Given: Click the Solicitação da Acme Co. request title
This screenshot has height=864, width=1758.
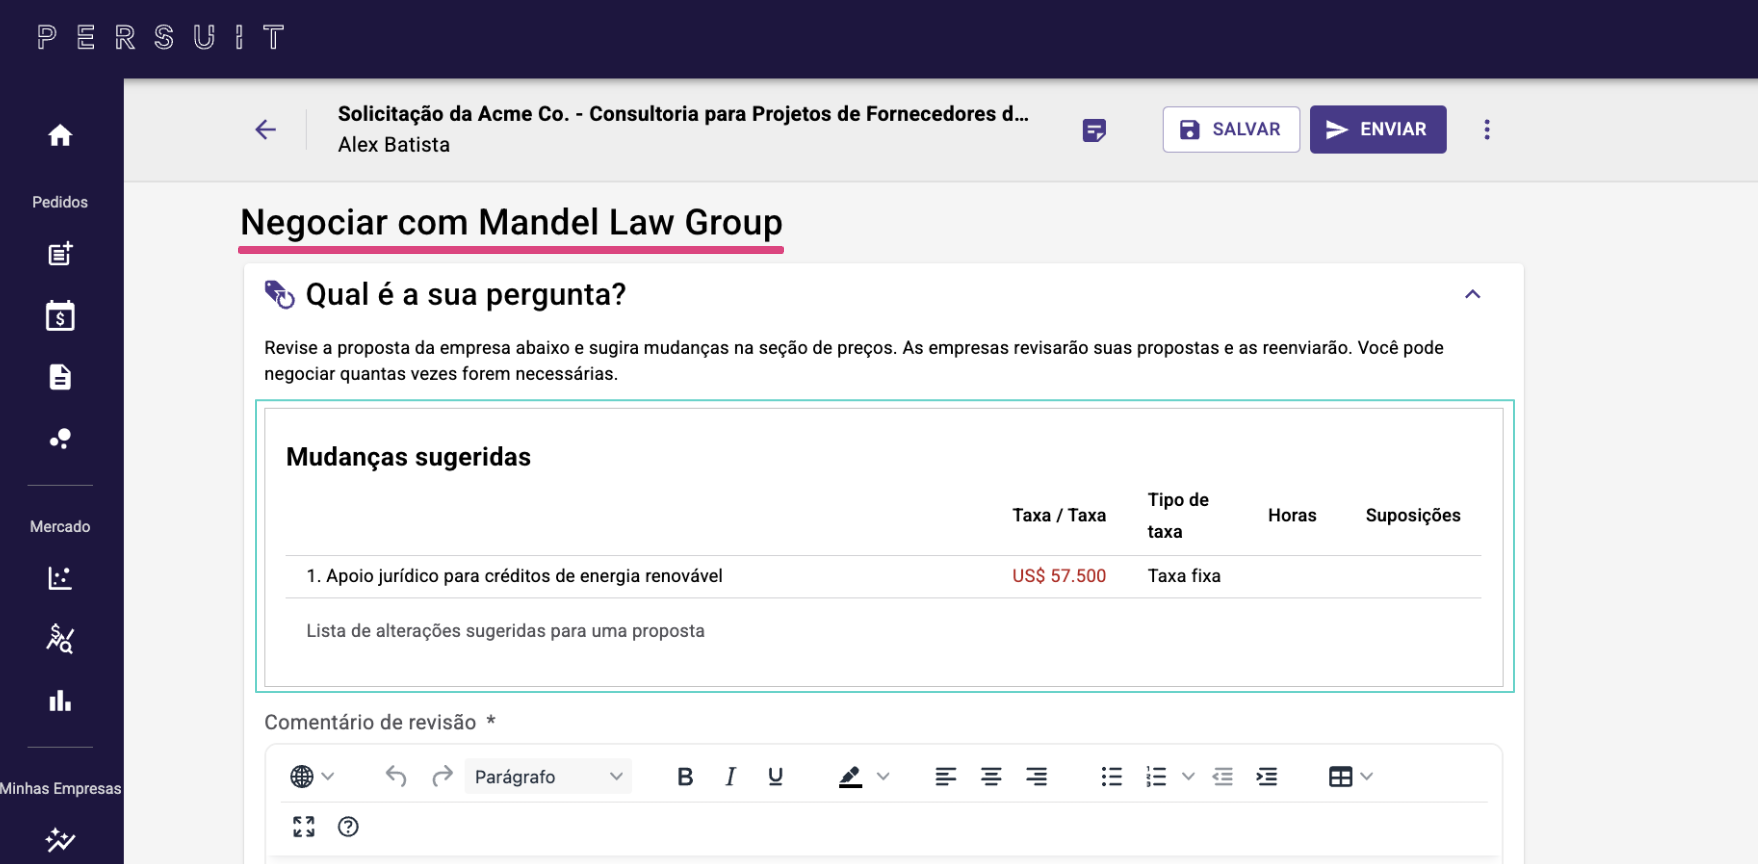Looking at the screenshot, I should click(683, 114).
